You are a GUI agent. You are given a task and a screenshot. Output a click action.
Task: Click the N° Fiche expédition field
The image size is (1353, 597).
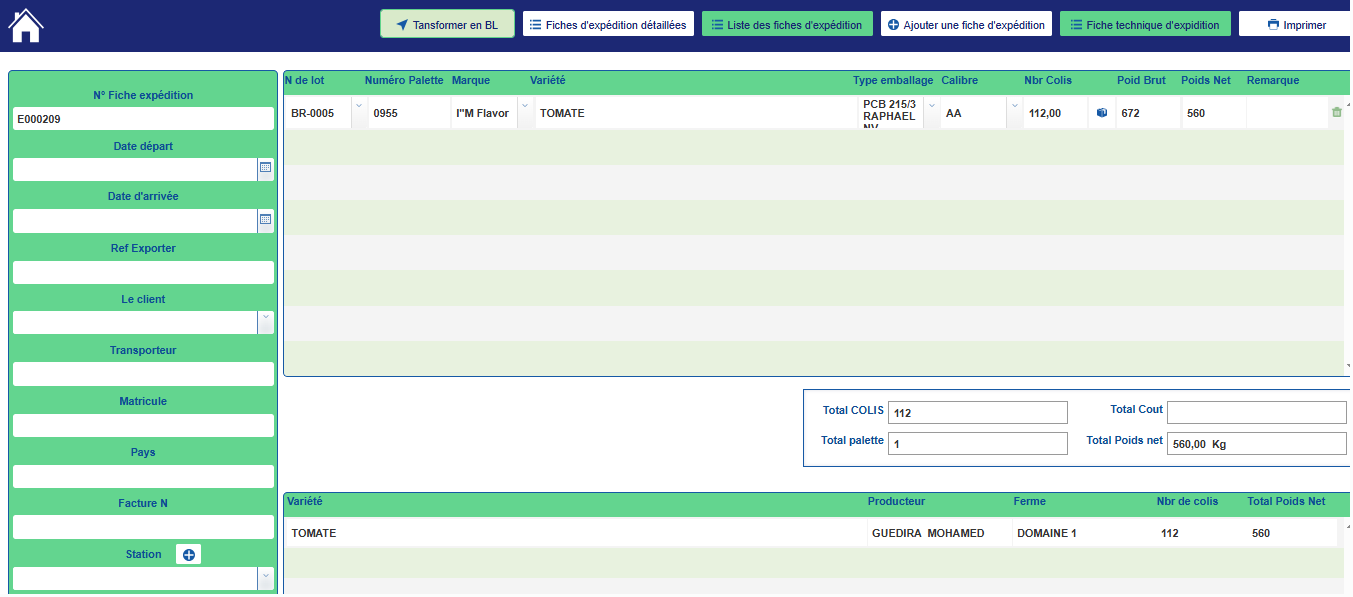tap(143, 119)
